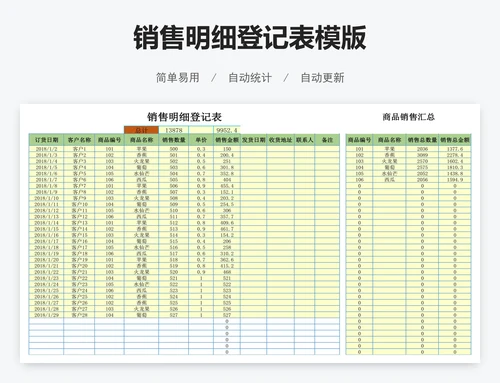
Task: Click the date cell 2018/1/10
Action: [x=46, y=198]
